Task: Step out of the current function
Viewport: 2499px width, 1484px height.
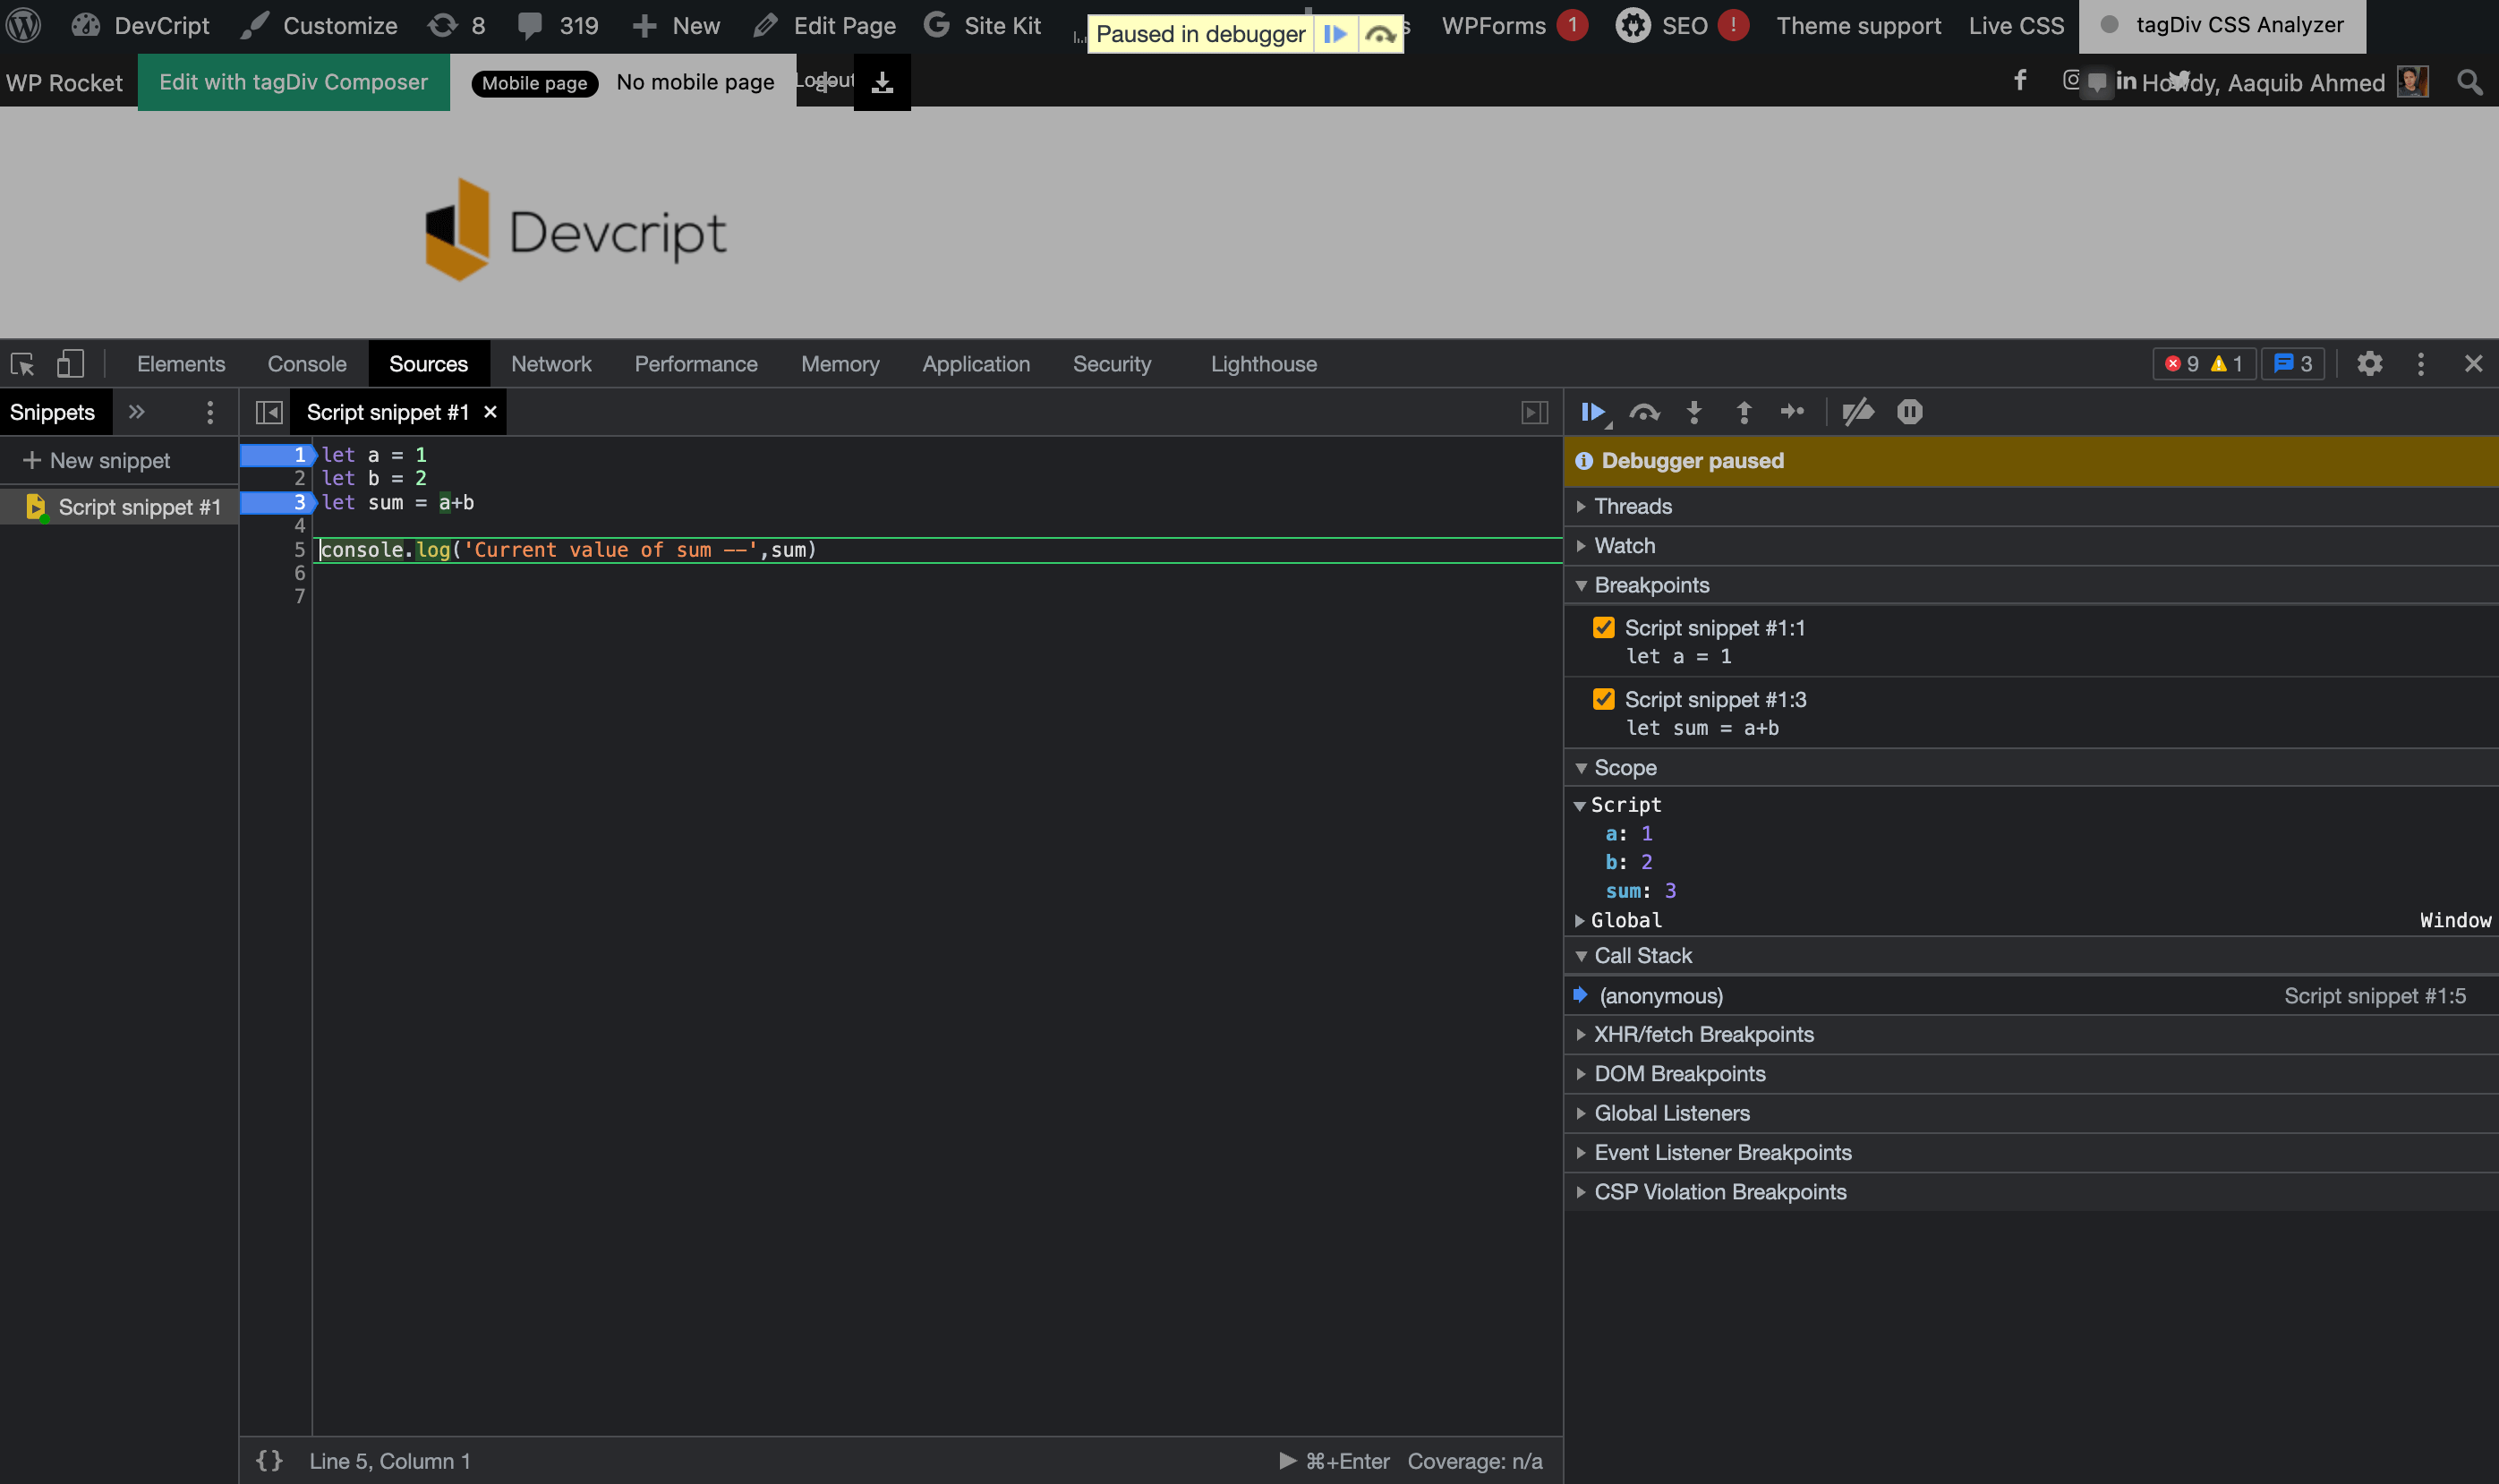Action: click(x=1743, y=411)
